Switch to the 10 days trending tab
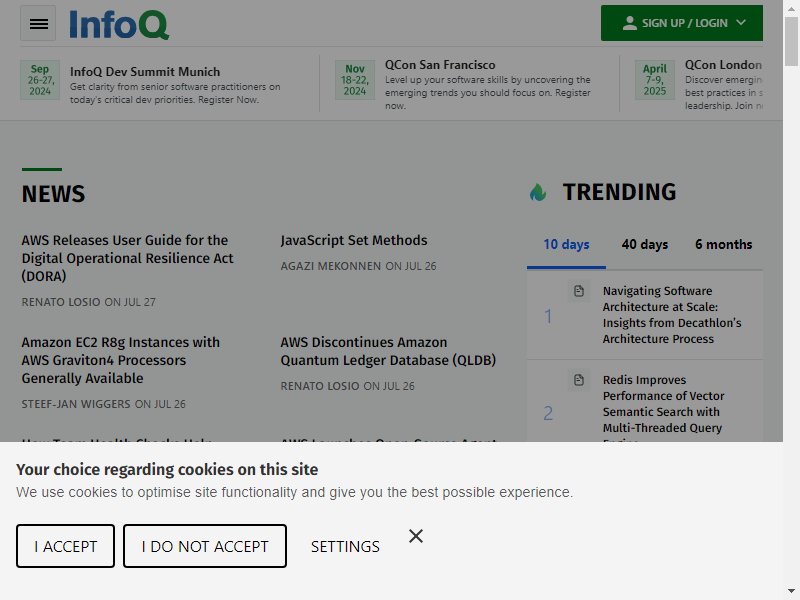Viewport: 800px width, 600px height. coord(566,244)
